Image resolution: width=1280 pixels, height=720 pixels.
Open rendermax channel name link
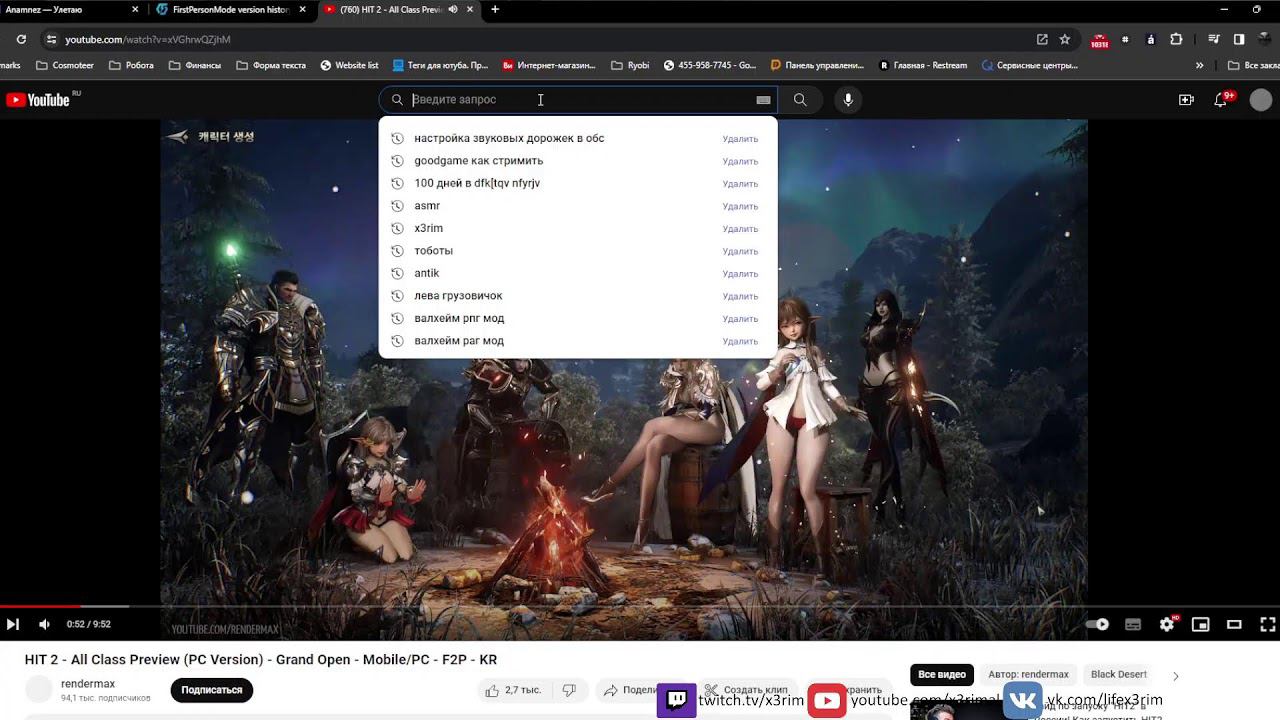(88, 684)
